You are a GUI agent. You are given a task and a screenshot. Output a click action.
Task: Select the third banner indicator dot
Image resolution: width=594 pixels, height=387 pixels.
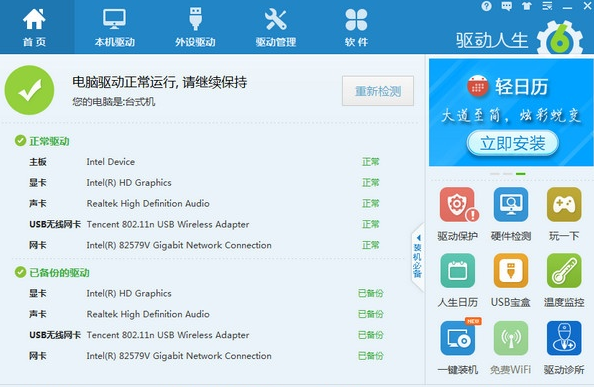(x=521, y=174)
